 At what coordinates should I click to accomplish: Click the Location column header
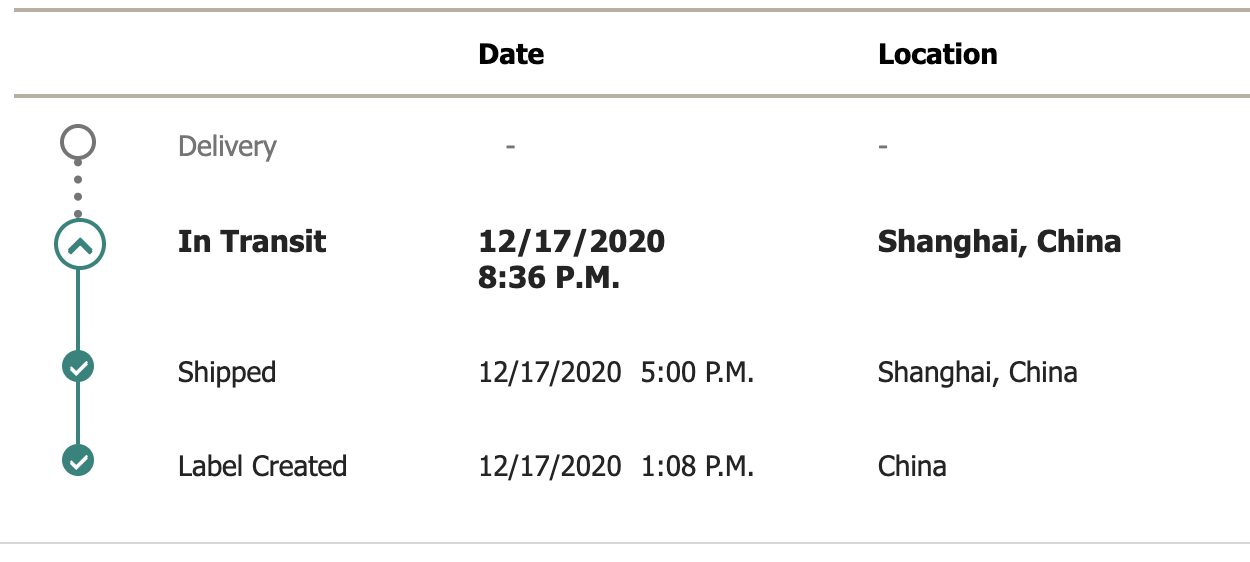click(937, 54)
